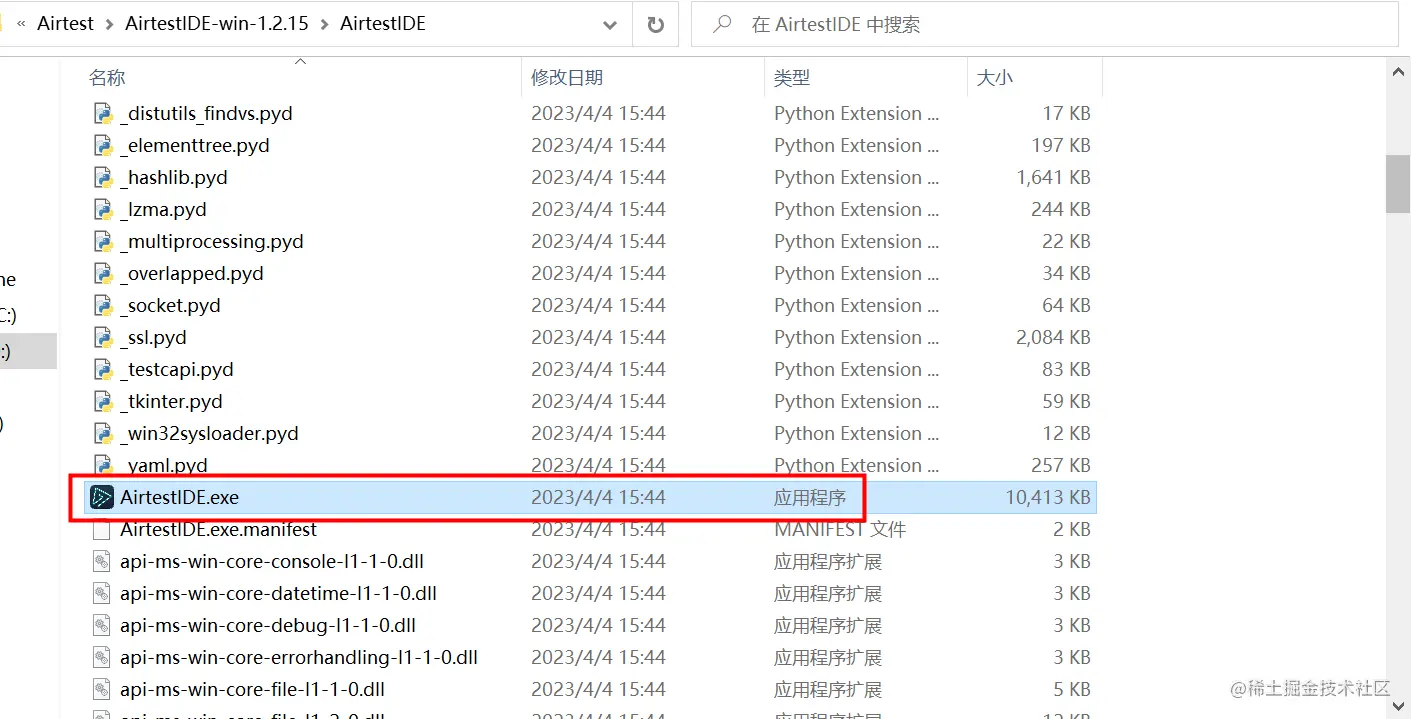Select file name _overlapped.pyd
Viewport: 1411px width, 719px height.
pos(192,274)
